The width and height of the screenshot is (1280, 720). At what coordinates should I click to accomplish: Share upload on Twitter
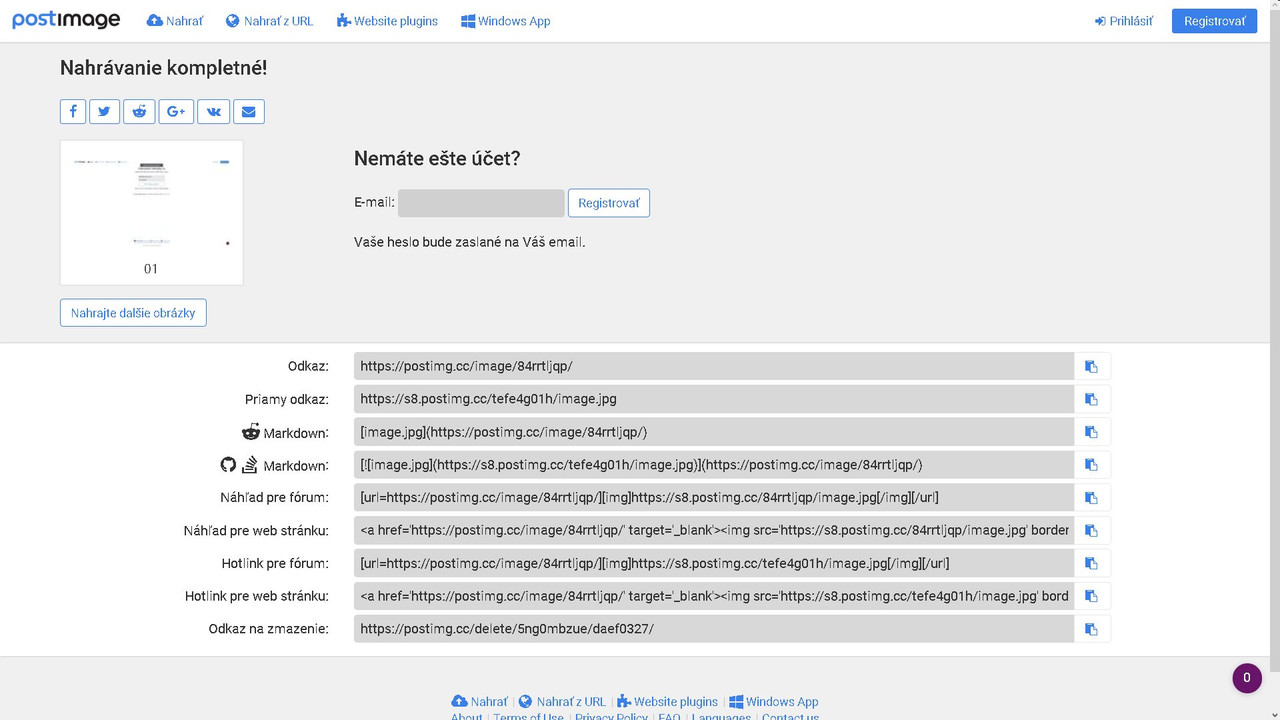tap(105, 111)
